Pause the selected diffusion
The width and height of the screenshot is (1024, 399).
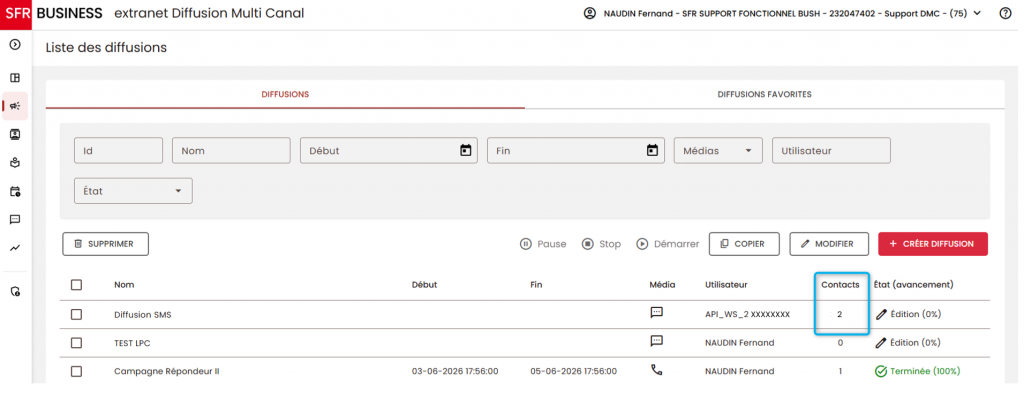point(543,244)
